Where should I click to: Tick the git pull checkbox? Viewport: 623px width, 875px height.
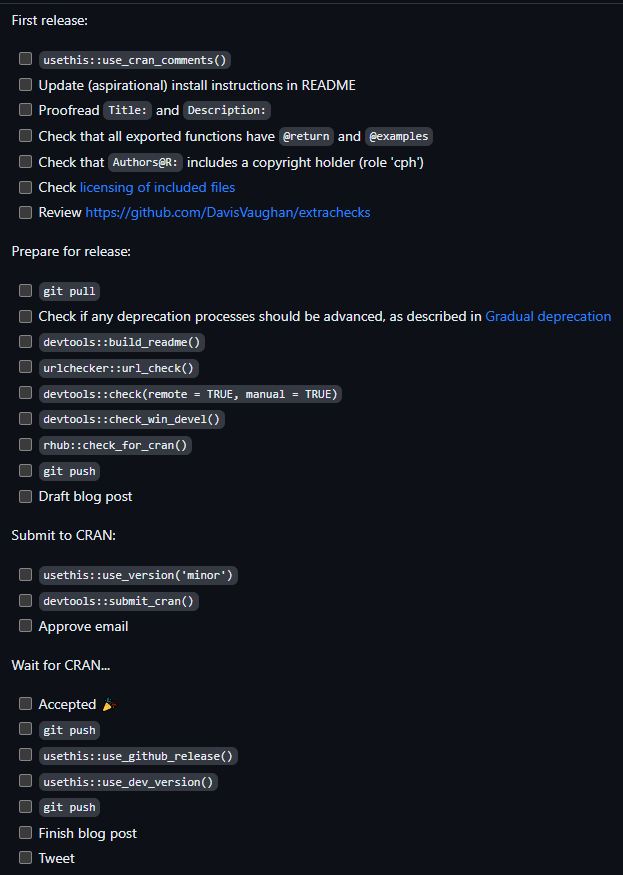25,291
